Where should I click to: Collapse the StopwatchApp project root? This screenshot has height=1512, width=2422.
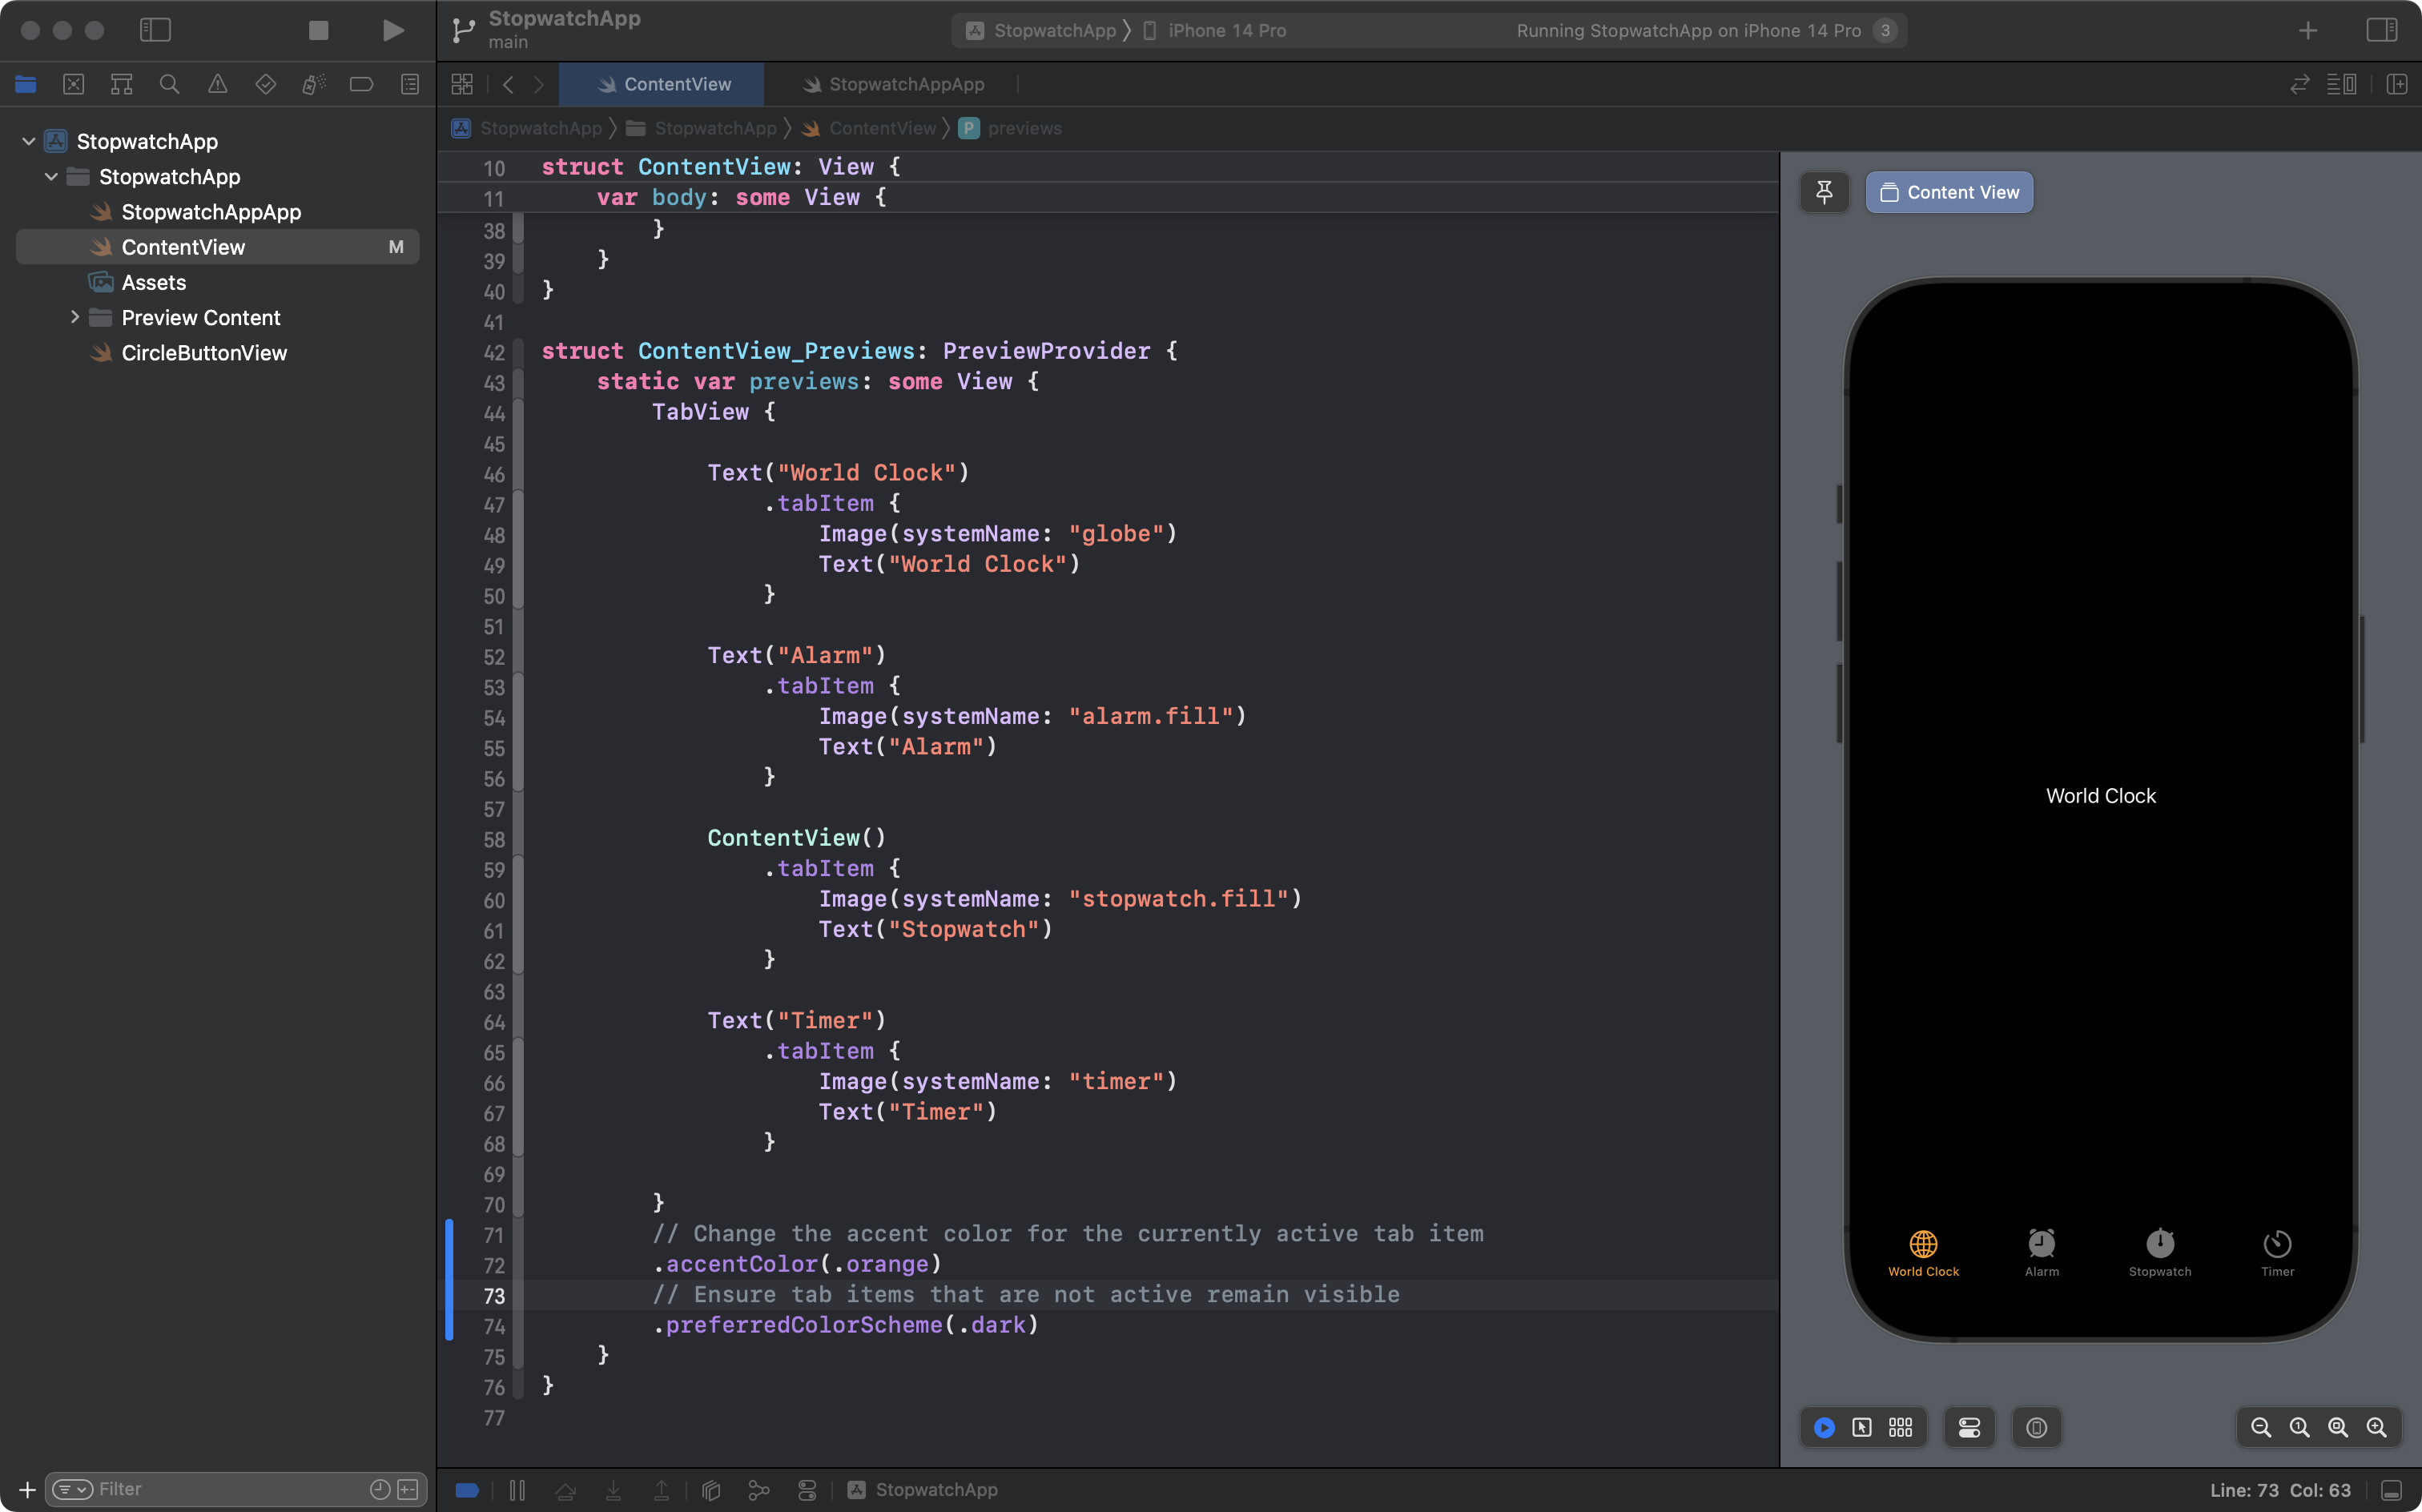(29, 141)
